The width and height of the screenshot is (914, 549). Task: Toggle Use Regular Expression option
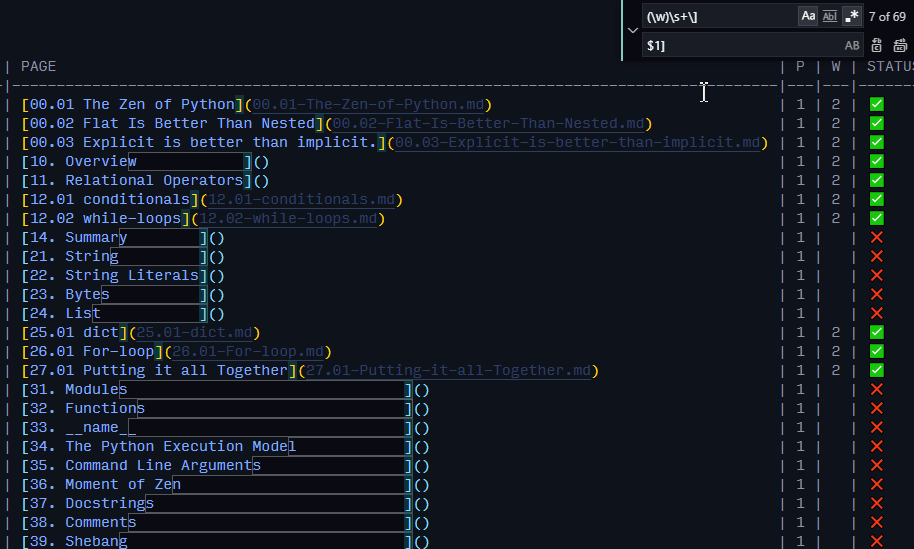[852, 16]
